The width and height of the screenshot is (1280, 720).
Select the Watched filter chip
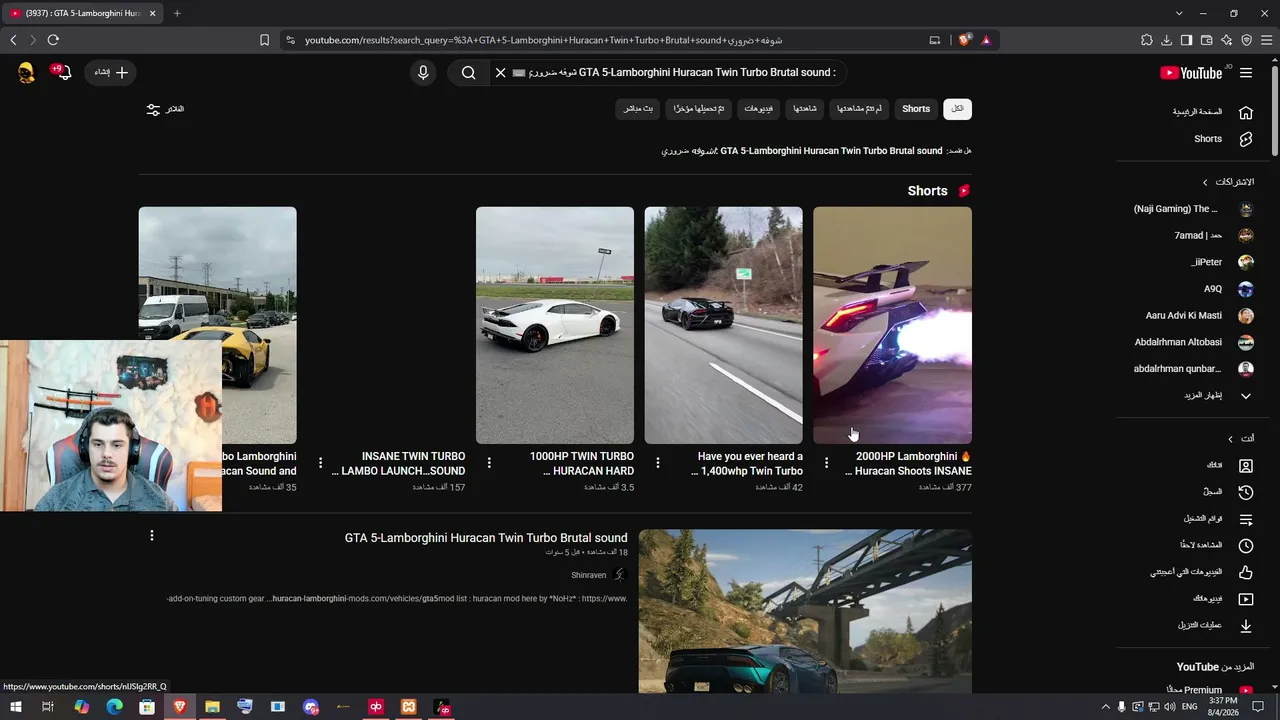coord(805,109)
